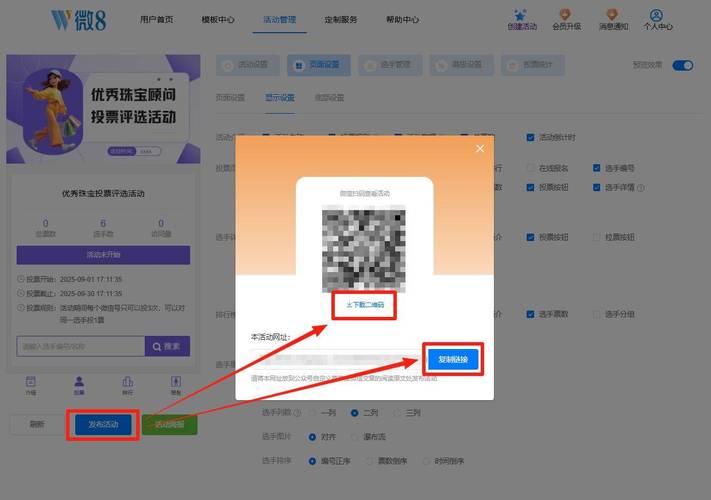The width and height of the screenshot is (711, 500).
Task: Switch to 投票统计 tab
Action: (533, 65)
